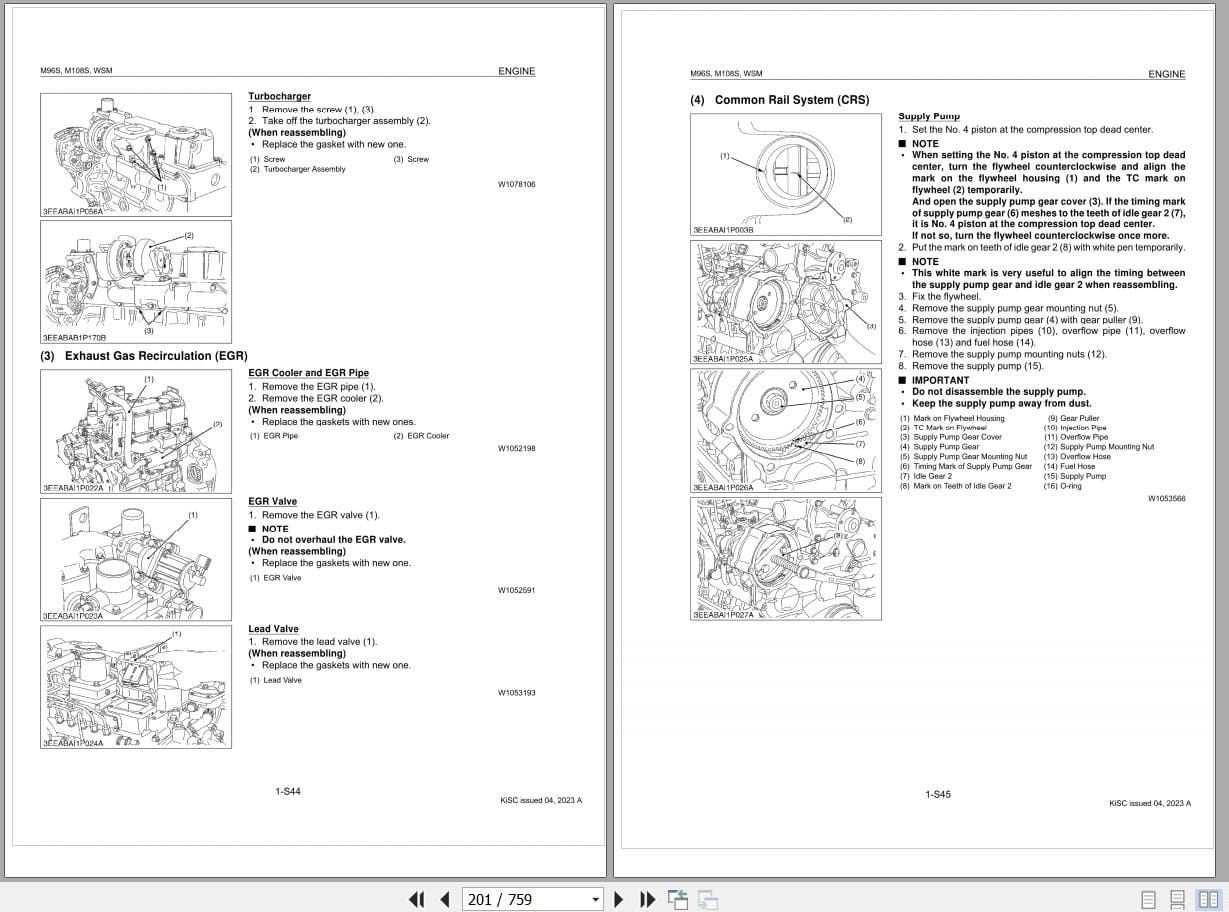Select the Common Rail System (CRS) heading
This screenshot has height=912, width=1229.
click(780, 100)
